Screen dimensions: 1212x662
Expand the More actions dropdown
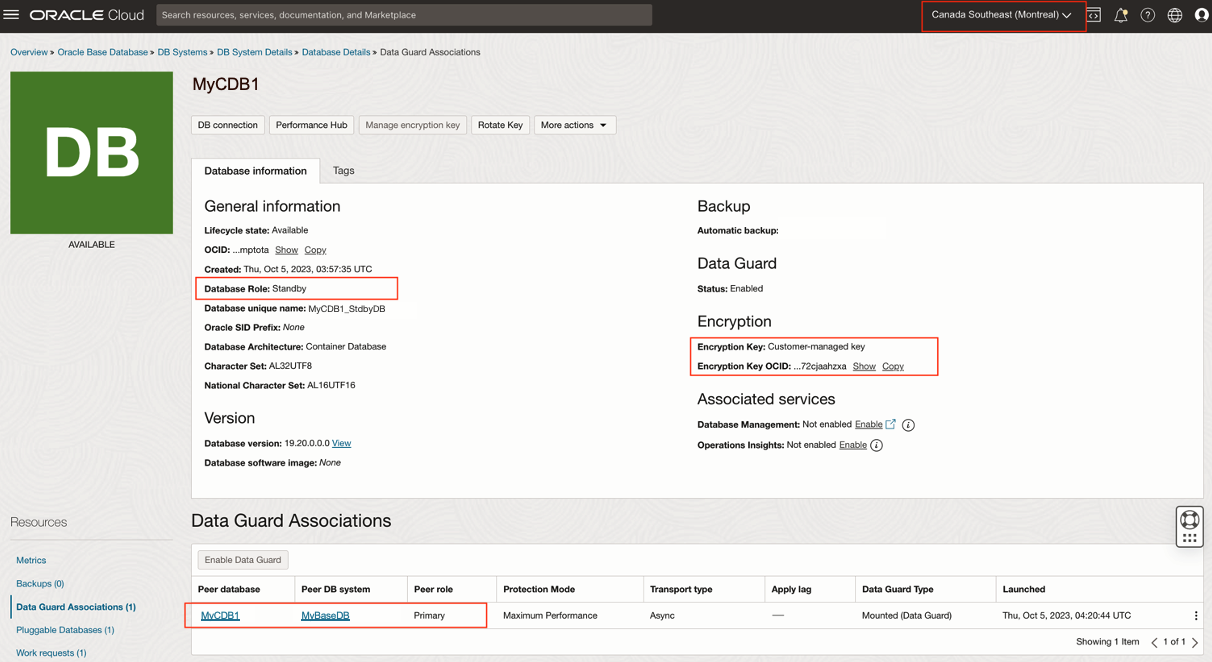pos(574,125)
